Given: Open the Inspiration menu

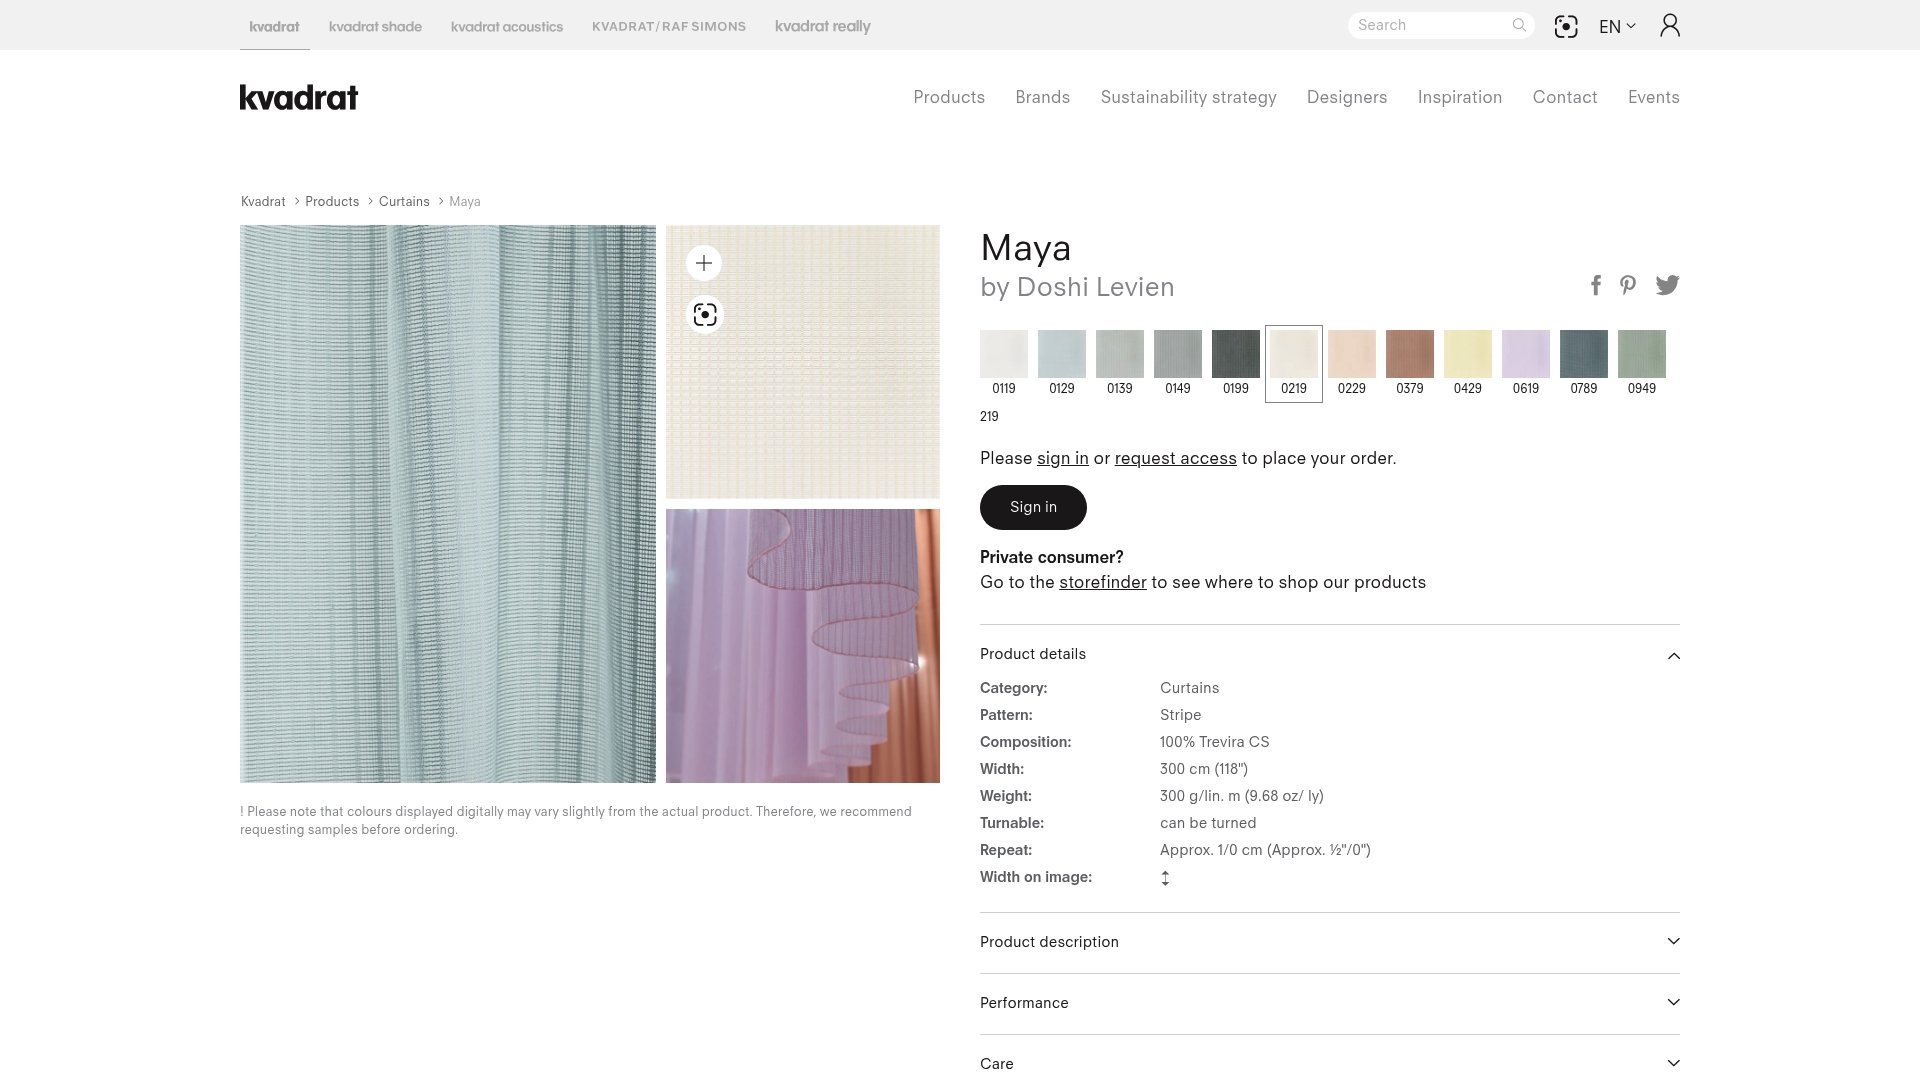Looking at the screenshot, I should tap(1460, 98).
